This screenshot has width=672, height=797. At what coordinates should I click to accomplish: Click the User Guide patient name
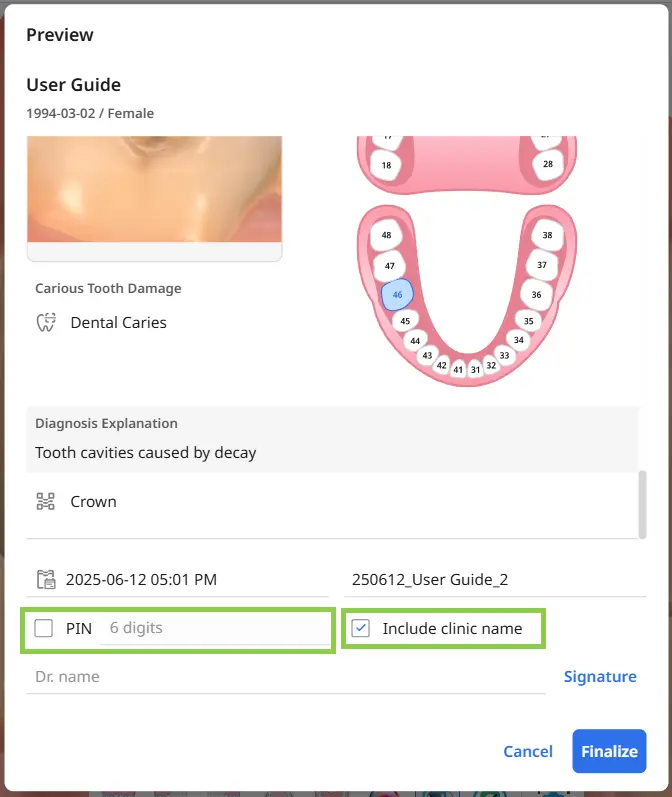pos(74,84)
